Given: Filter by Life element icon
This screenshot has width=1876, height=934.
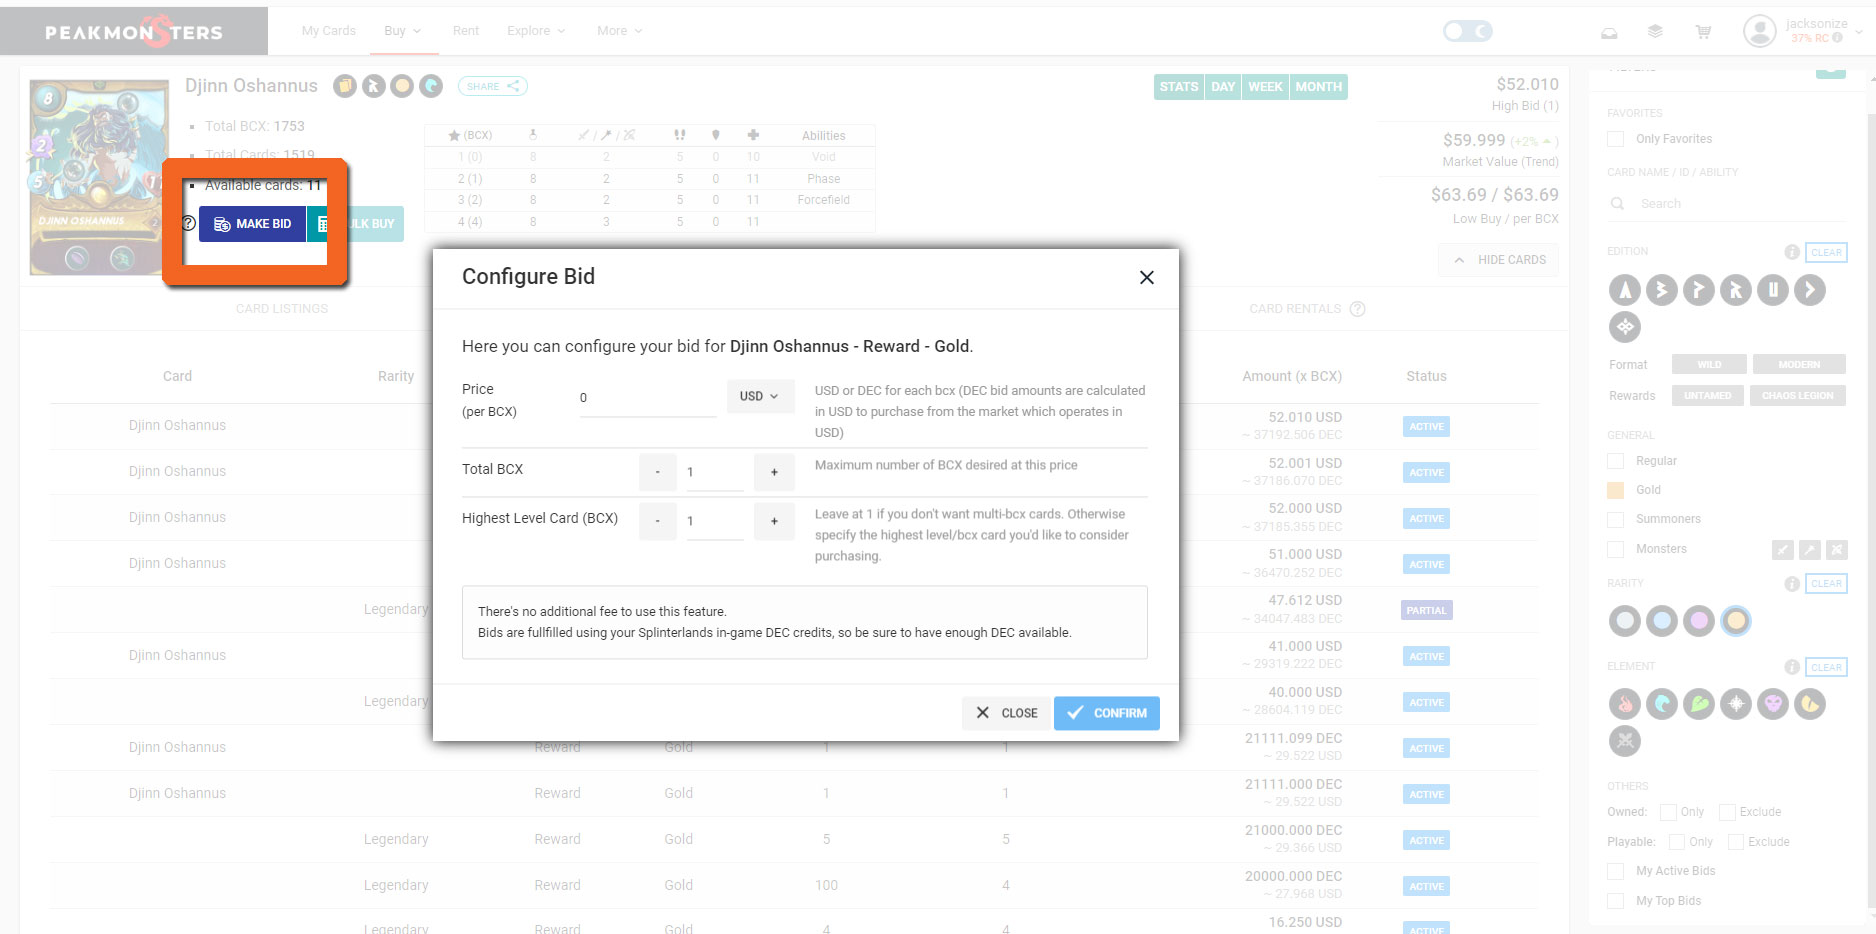Looking at the screenshot, I should [1736, 704].
